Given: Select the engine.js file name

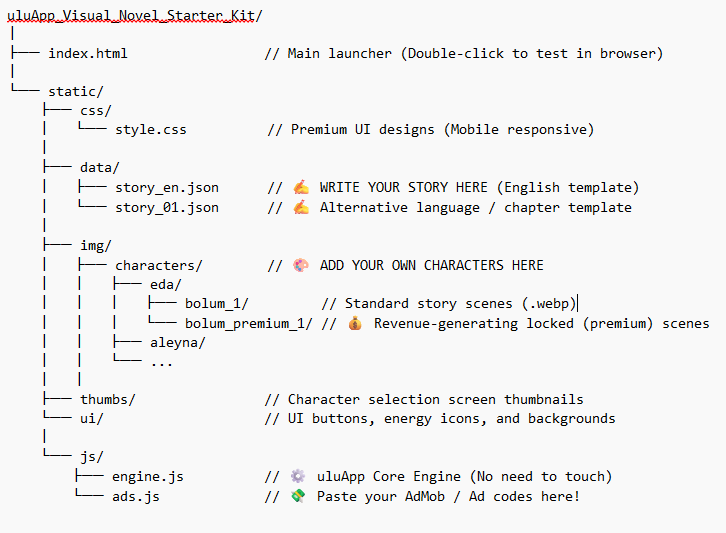Looking at the screenshot, I should pos(148,477).
